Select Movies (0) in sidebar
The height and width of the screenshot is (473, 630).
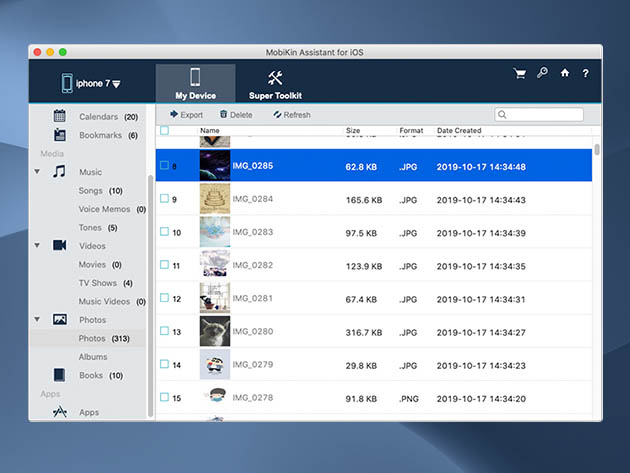point(100,264)
